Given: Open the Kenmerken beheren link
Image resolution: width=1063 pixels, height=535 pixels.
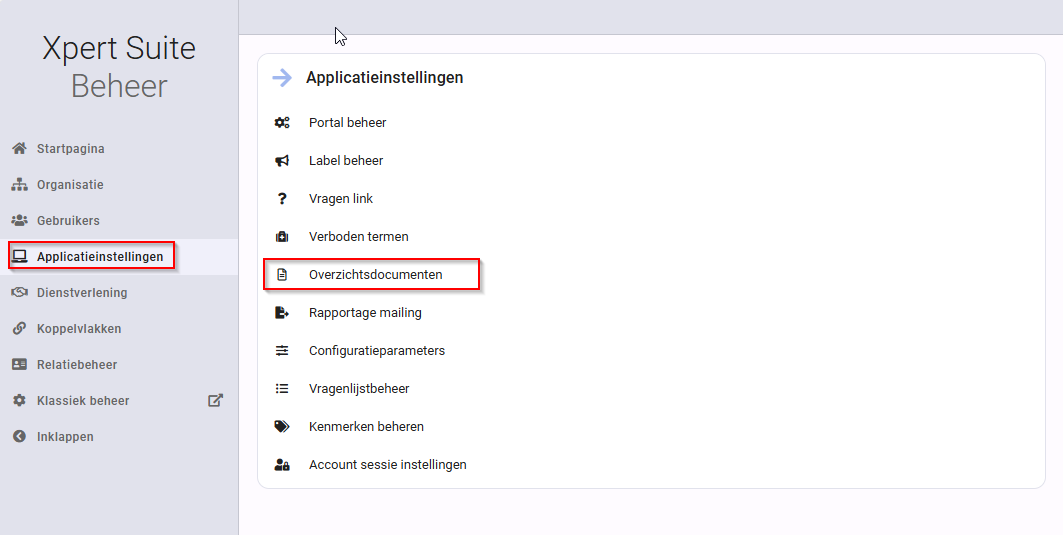Looking at the screenshot, I should click(366, 427).
